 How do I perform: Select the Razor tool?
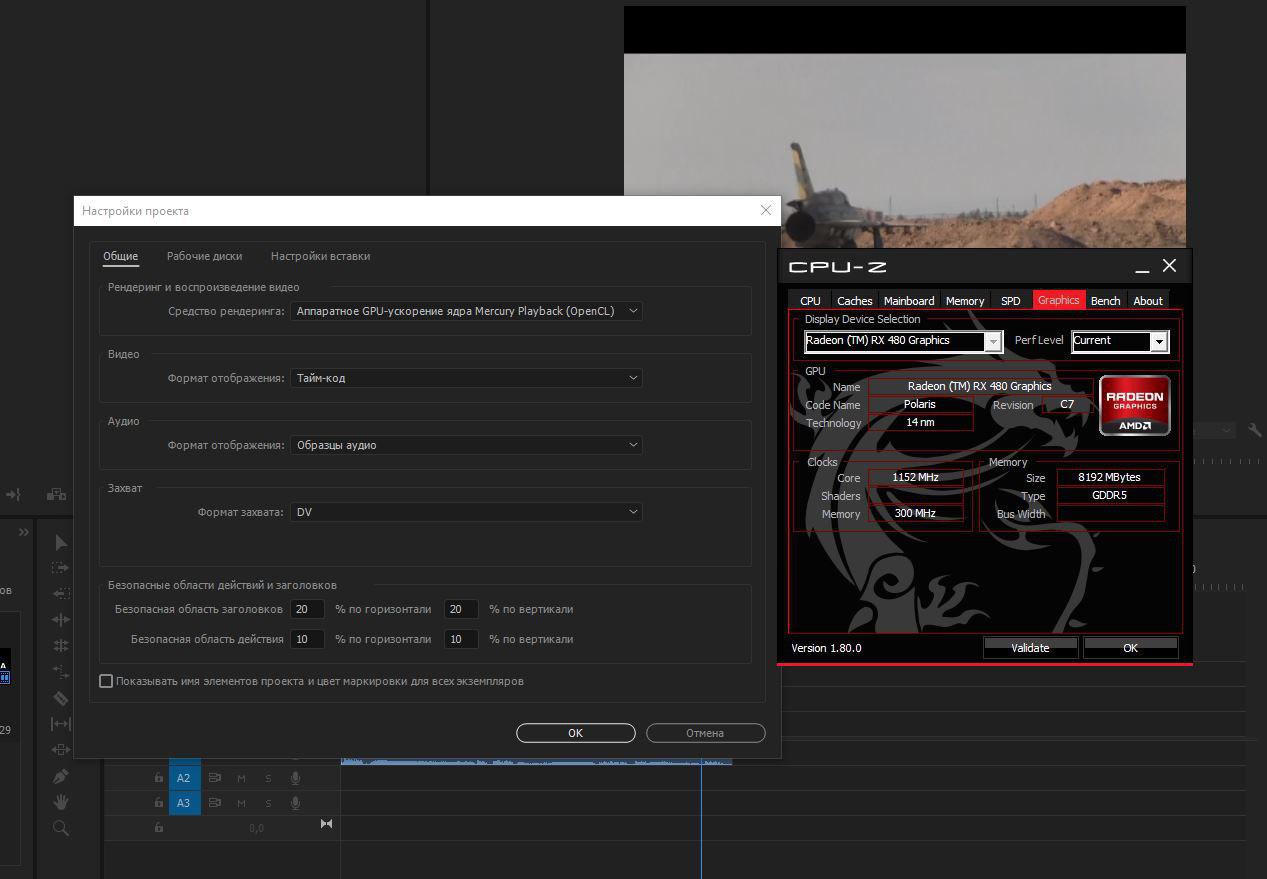(61, 698)
